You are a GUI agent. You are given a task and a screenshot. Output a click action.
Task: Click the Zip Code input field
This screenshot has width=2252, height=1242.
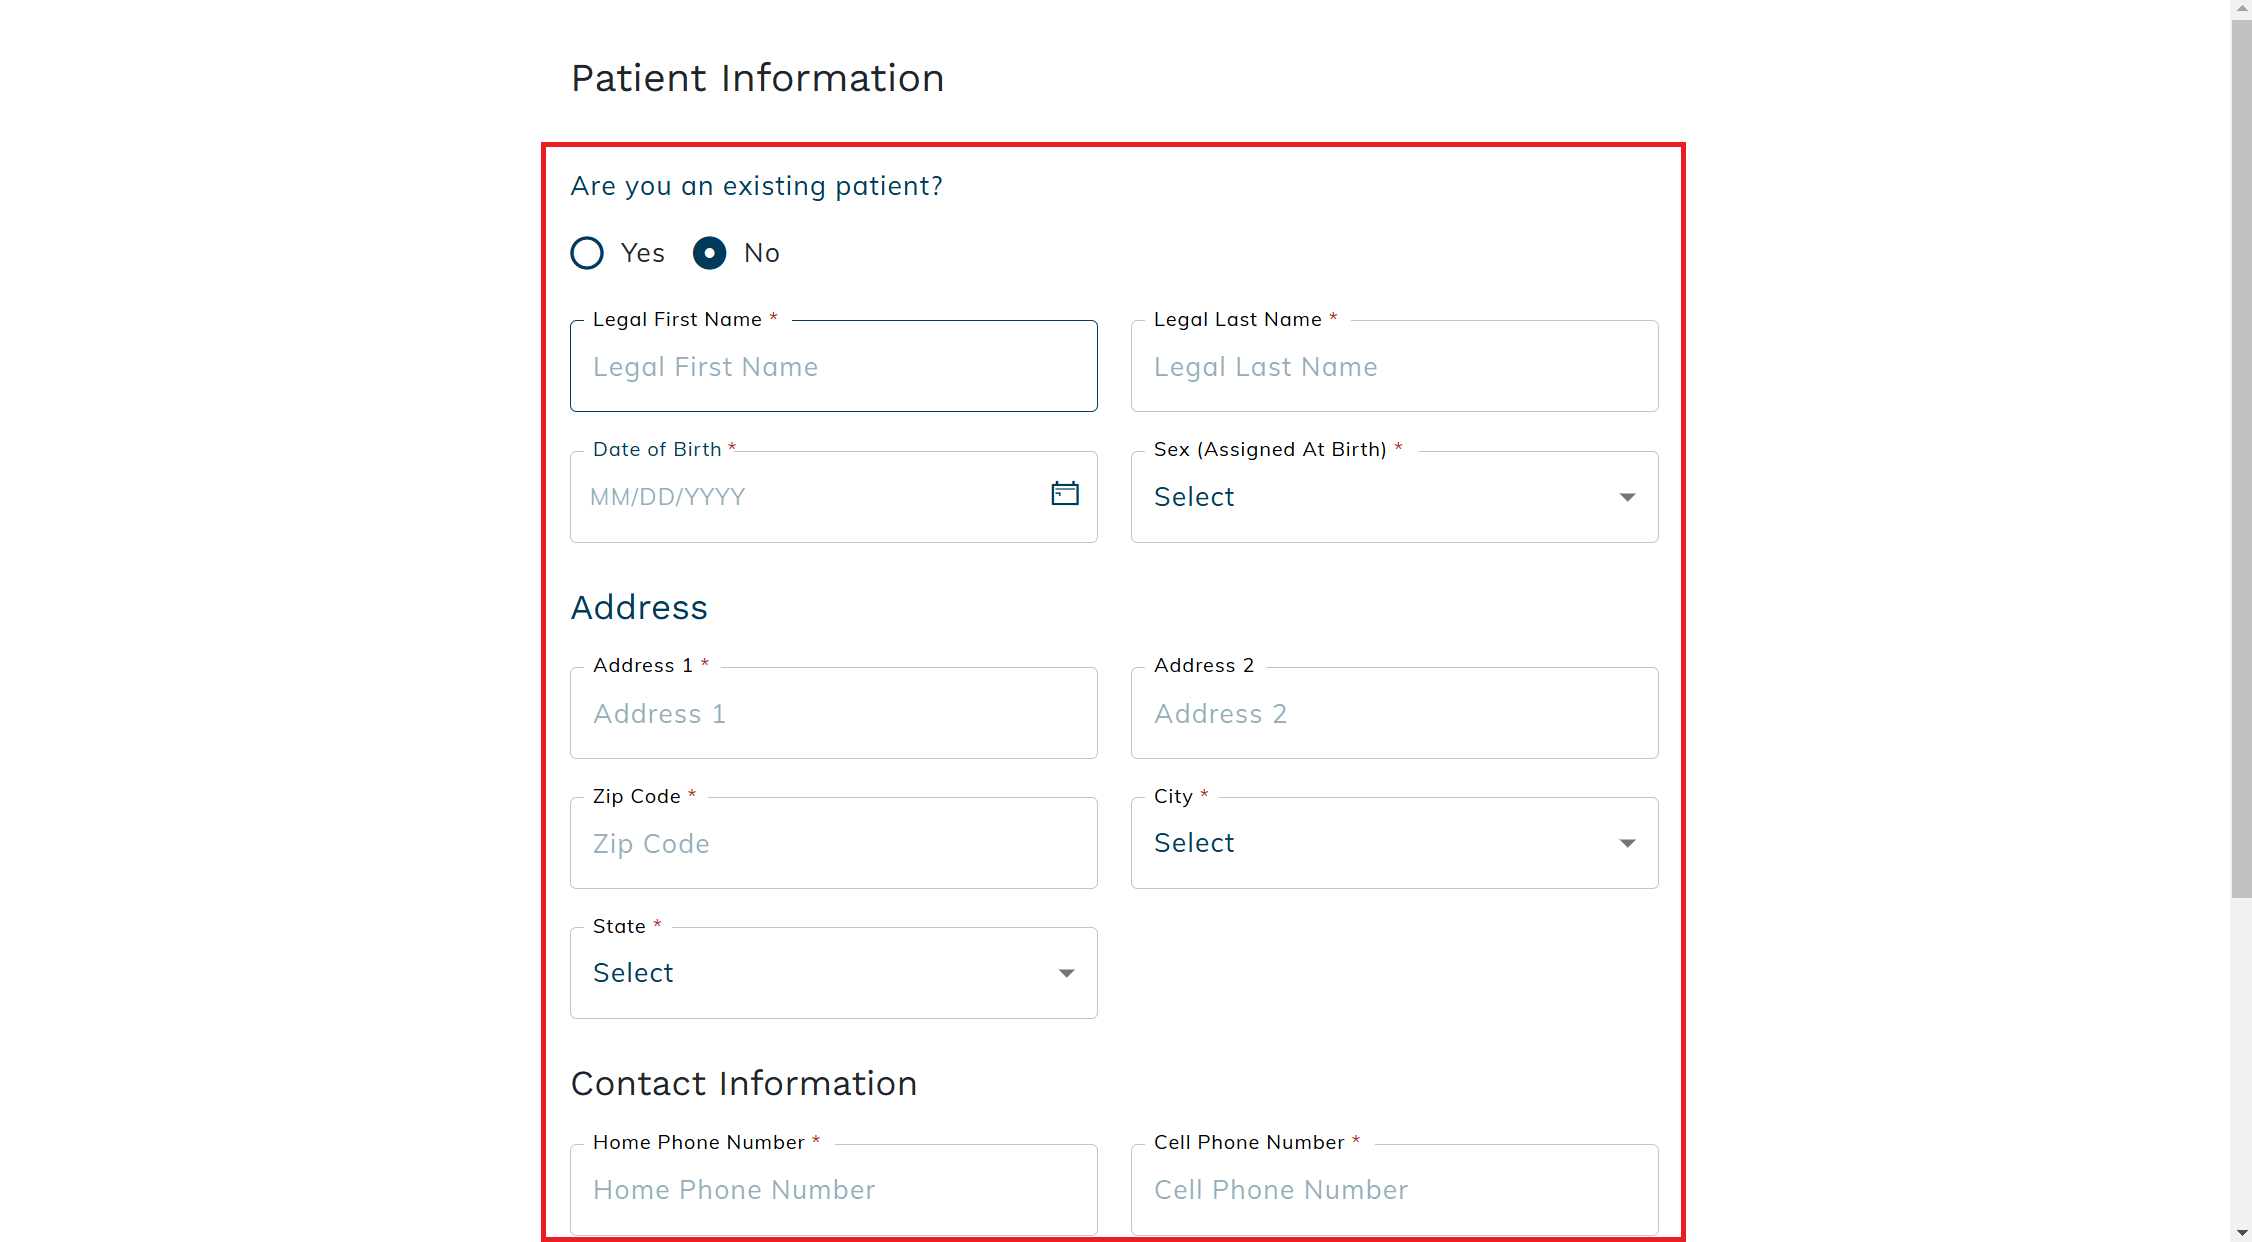point(833,843)
